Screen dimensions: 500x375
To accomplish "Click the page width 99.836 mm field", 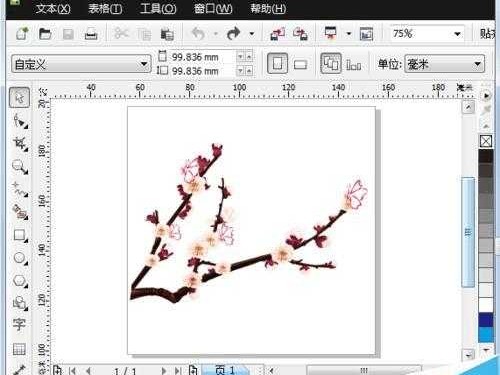I will (x=203, y=57).
